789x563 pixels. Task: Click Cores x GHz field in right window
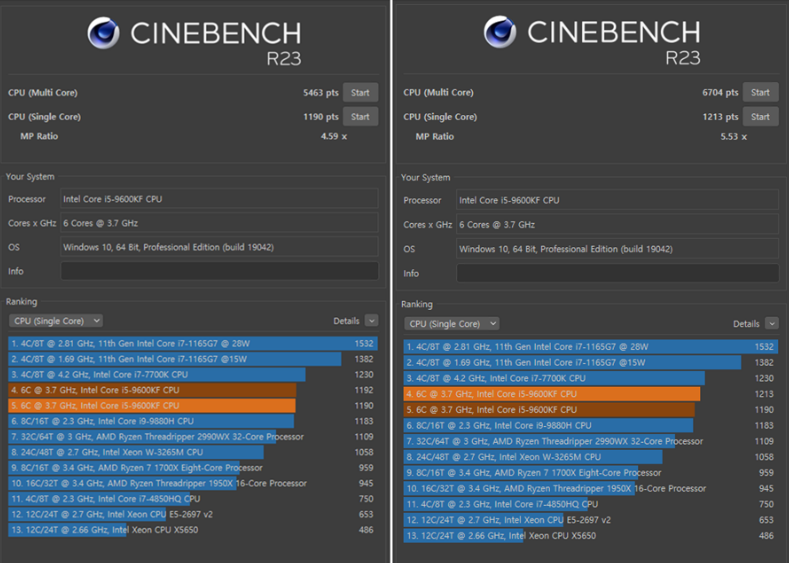(617, 224)
